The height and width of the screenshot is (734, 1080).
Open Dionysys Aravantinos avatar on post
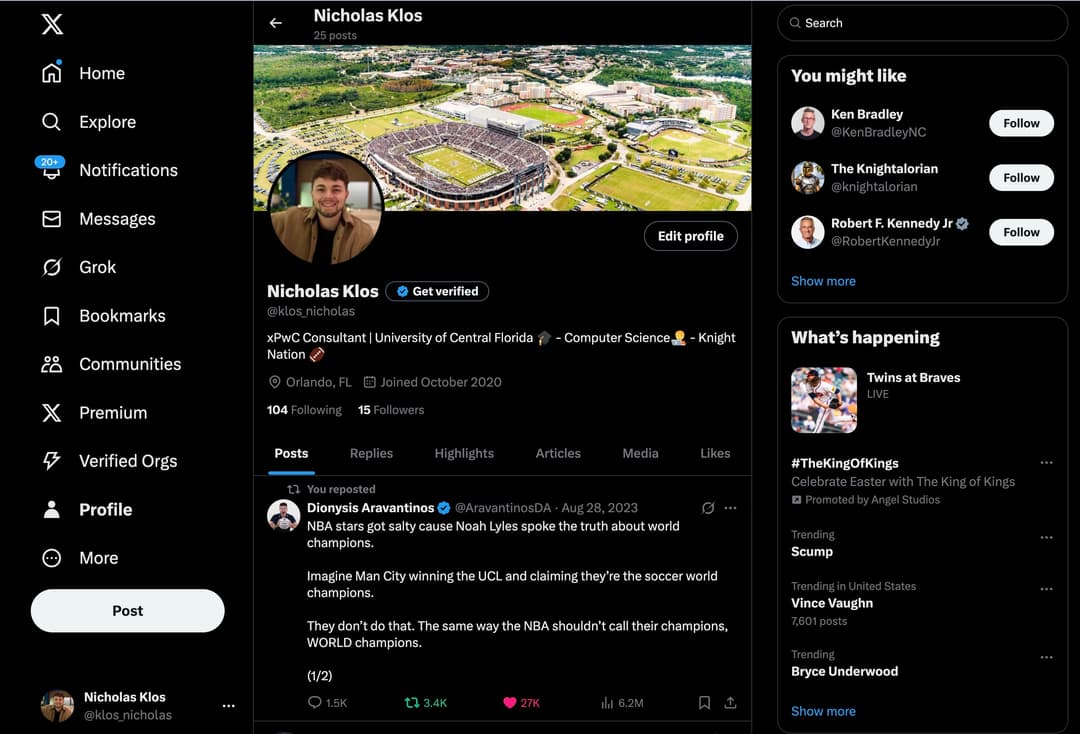[284, 516]
